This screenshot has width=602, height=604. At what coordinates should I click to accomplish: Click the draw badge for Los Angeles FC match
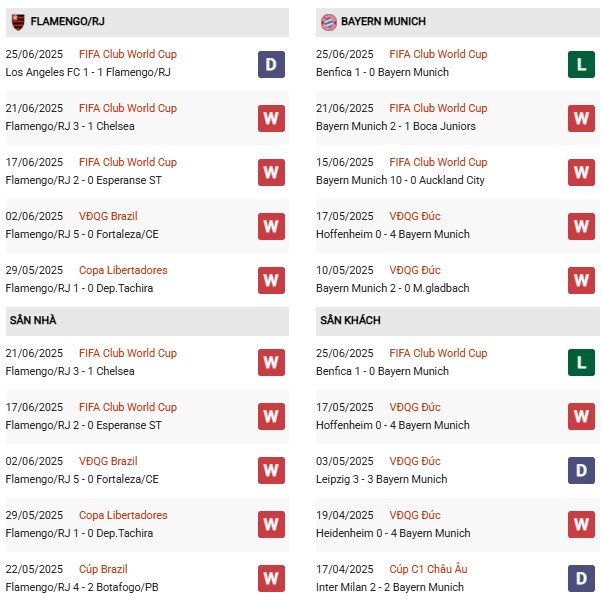(x=271, y=64)
